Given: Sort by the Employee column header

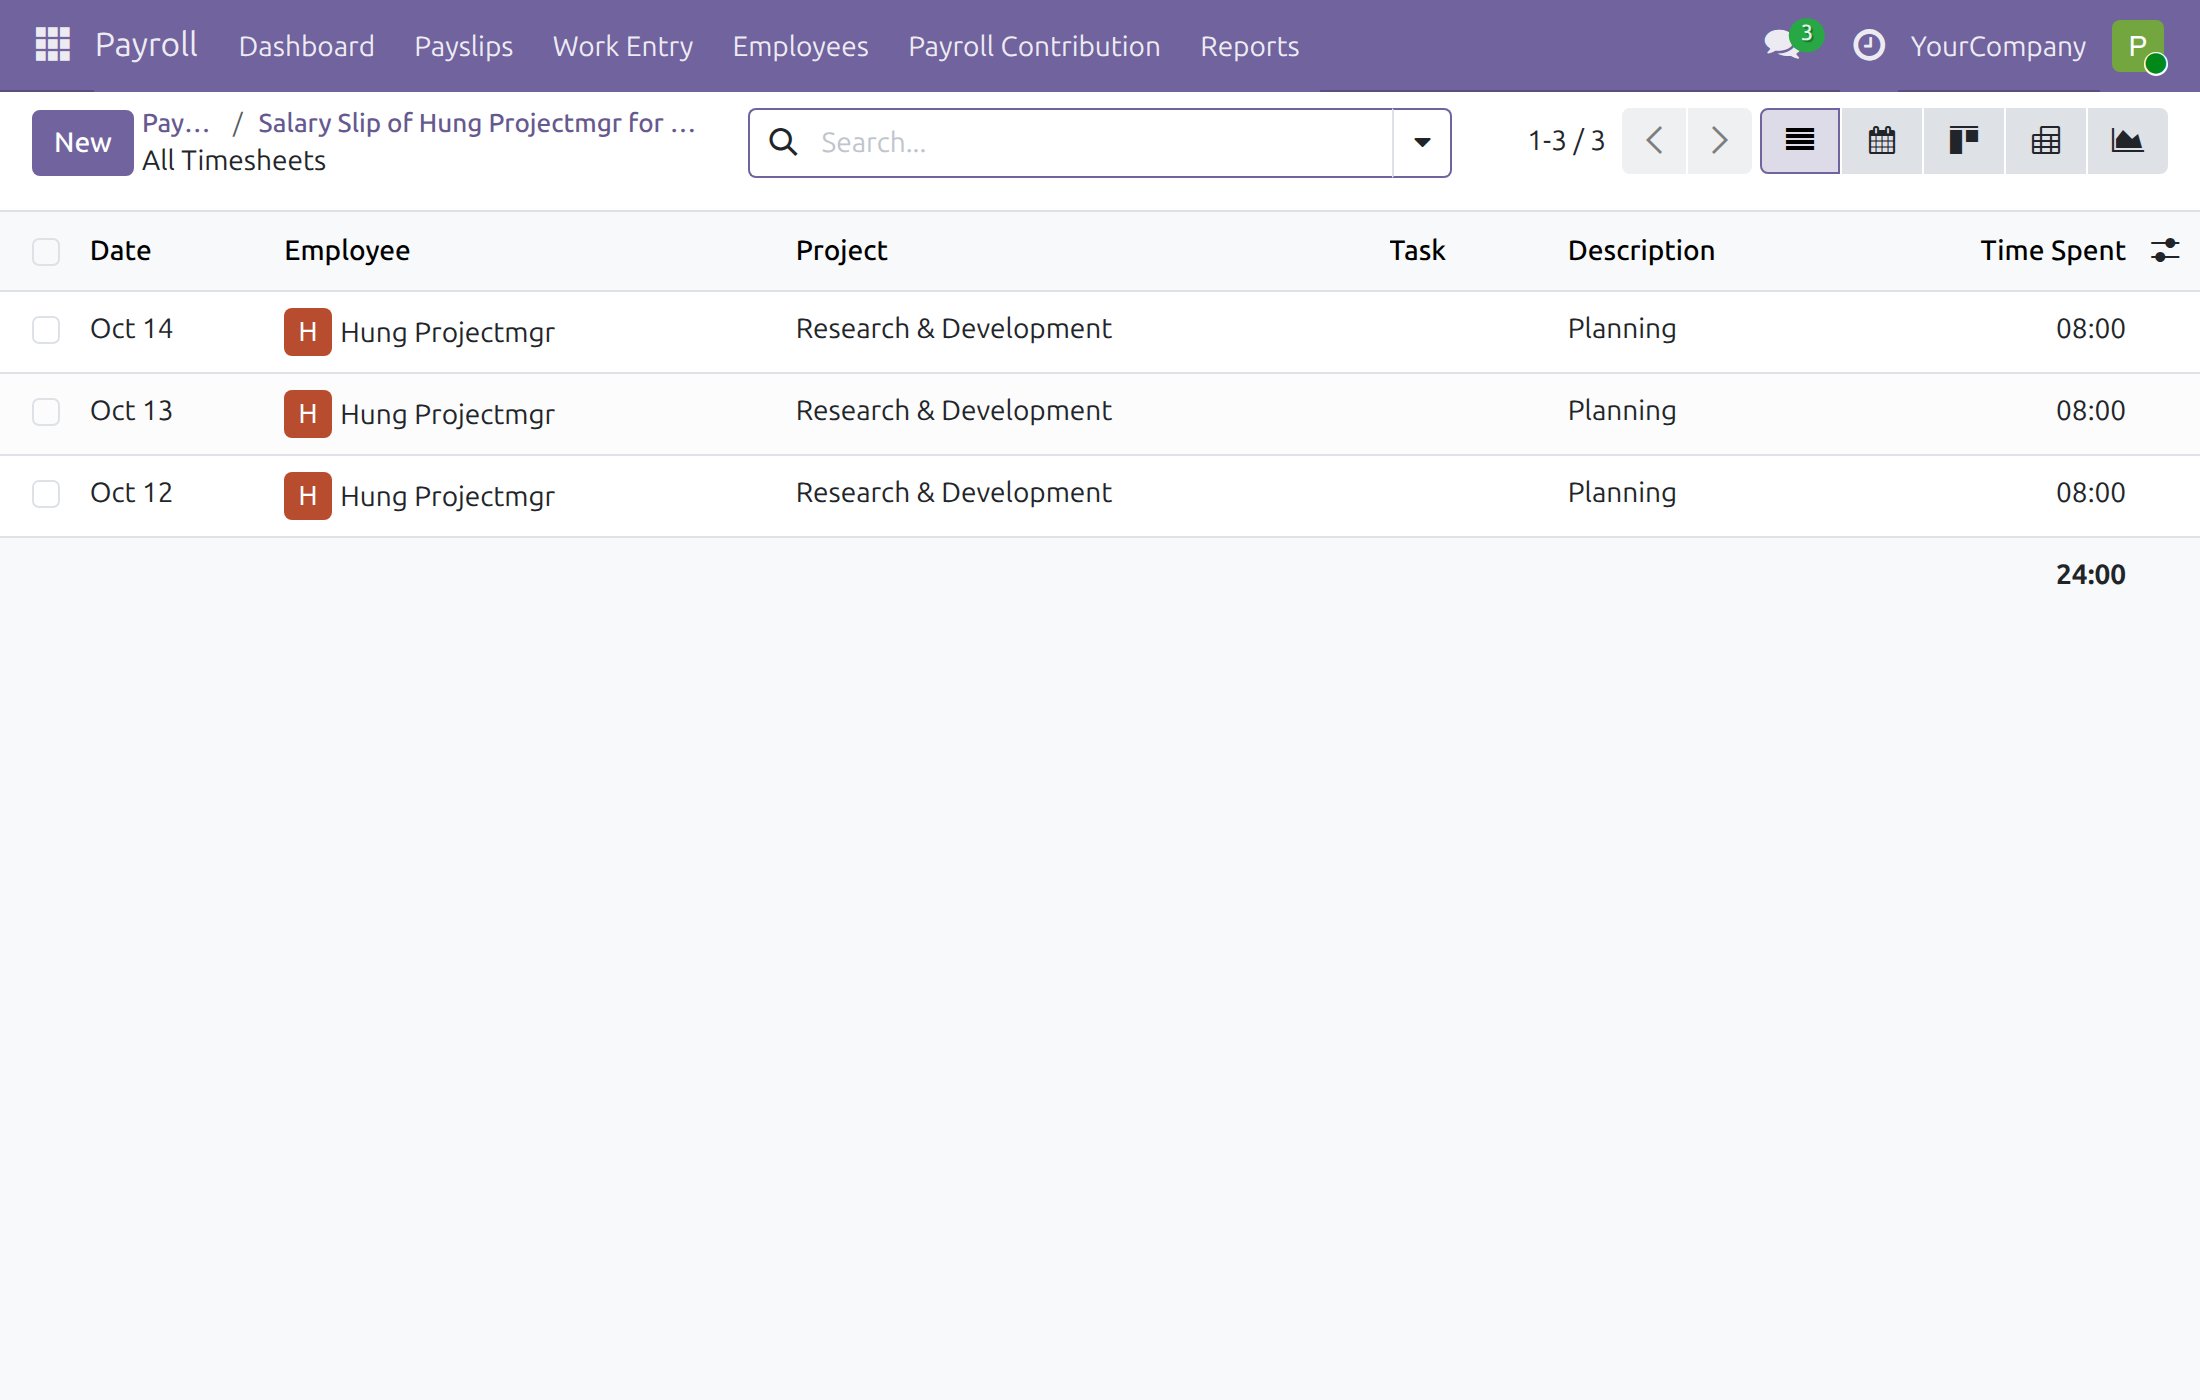Looking at the screenshot, I should coord(347,250).
